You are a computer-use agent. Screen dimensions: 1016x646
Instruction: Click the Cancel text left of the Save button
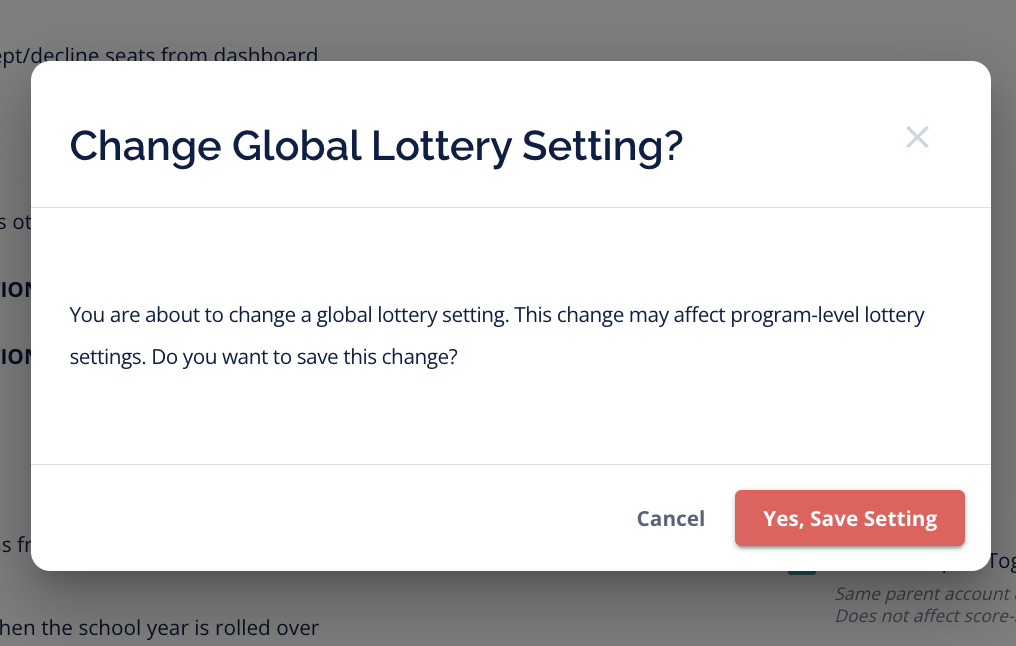coord(671,518)
